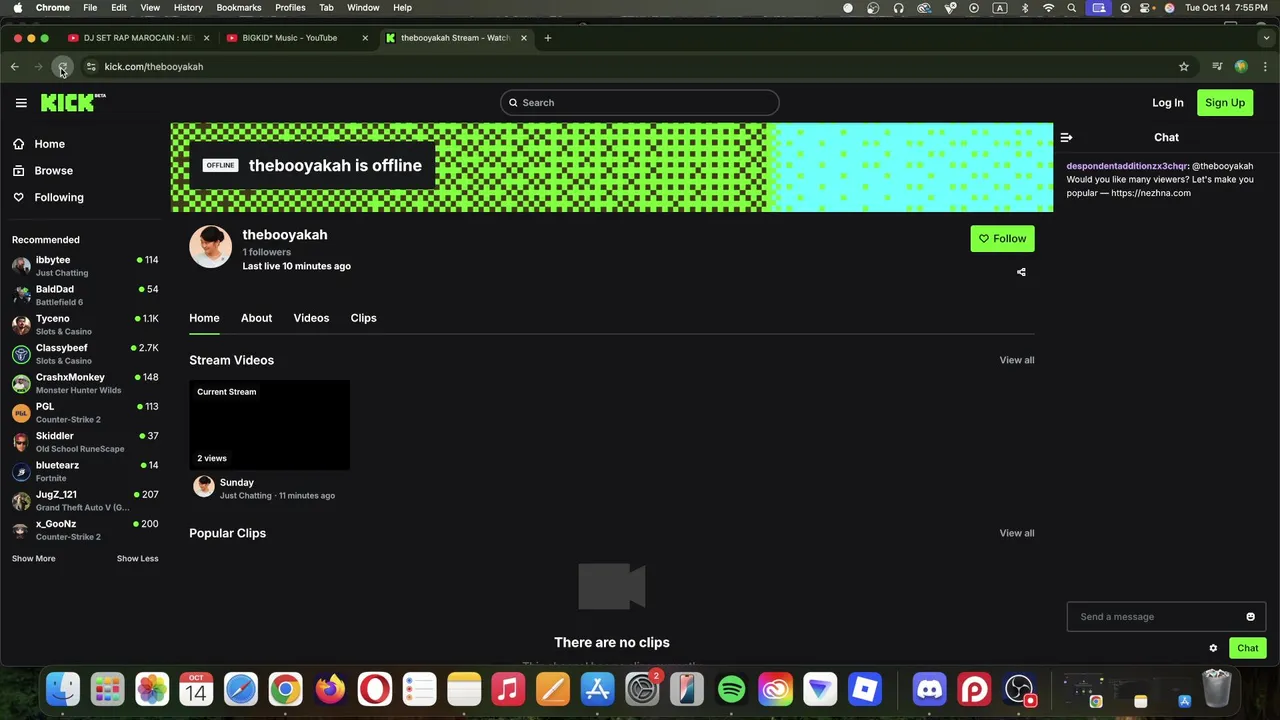1280x720 pixels.
Task: Open recommended channel CrashxMonkey
Action: pos(85,383)
